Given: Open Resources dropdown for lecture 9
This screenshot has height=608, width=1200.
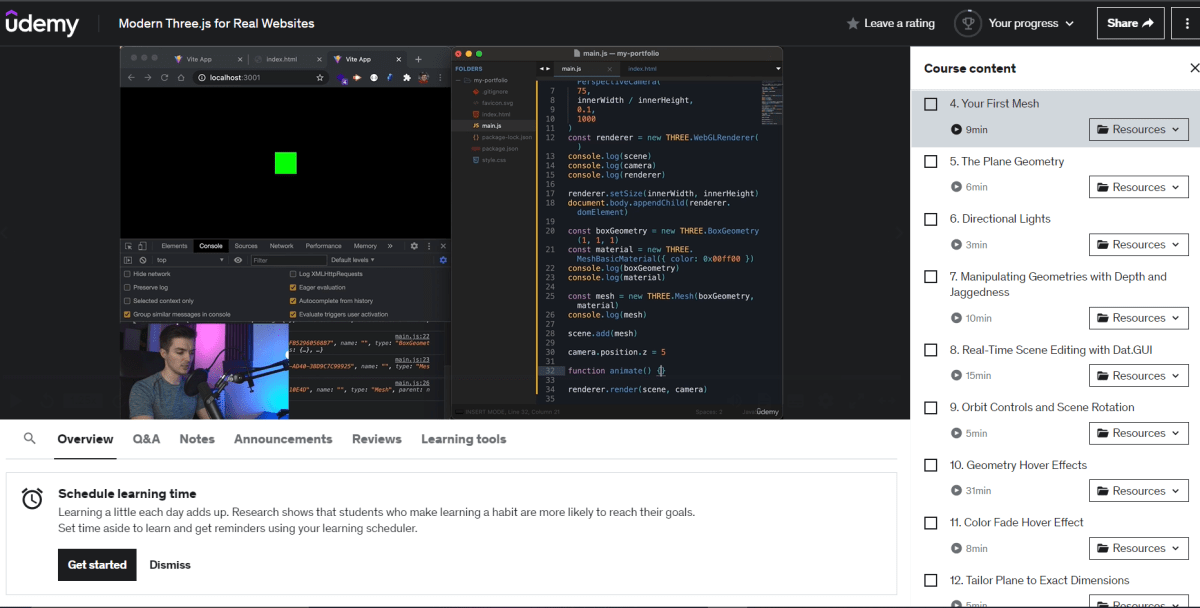Looking at the screenshot, I should pos(1138,433).
